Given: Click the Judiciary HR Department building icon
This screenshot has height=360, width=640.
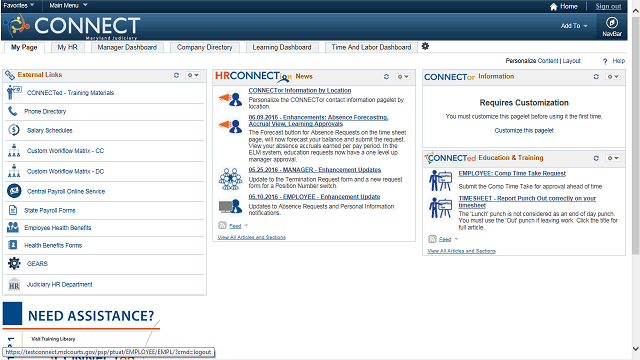Looking at the screenshot, I should point(14,284).
